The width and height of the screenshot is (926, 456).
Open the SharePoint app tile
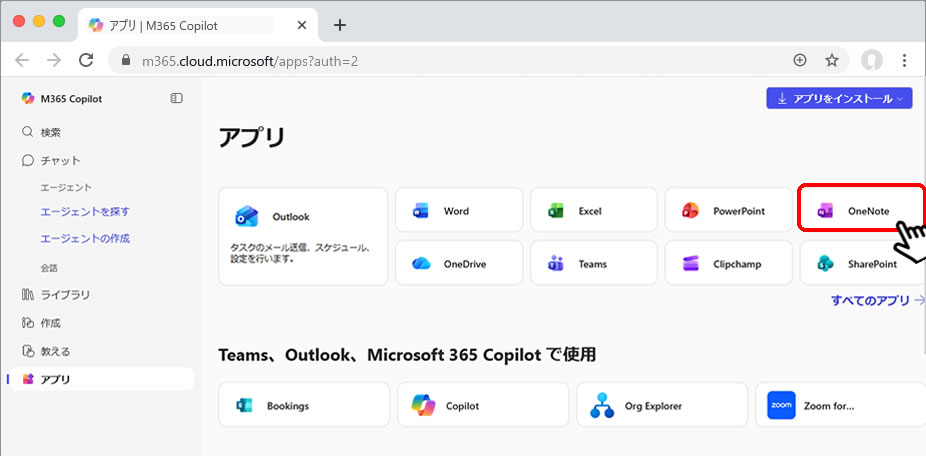(x=860, y=264)
